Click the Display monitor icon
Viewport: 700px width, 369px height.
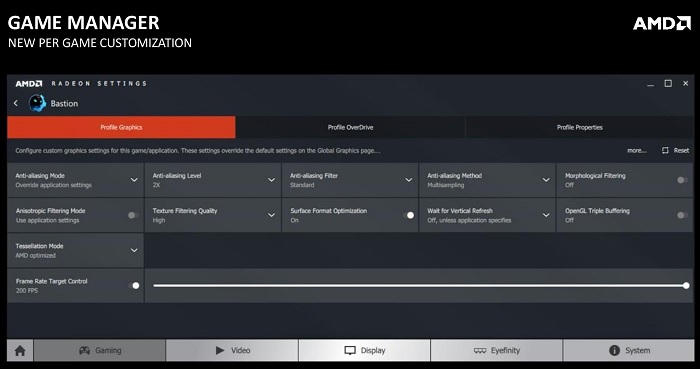[x=350, y=351]
